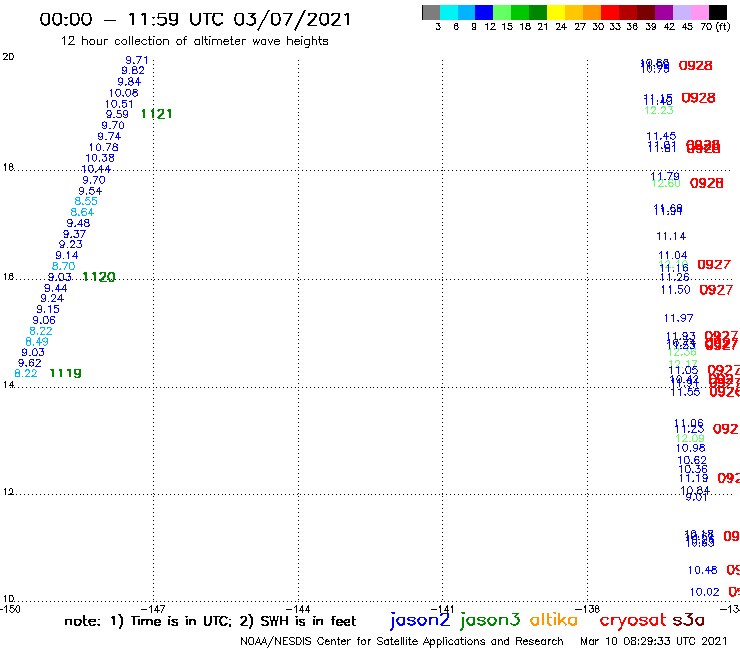Select the 9.24 wave height value
The image size is (740, 650).
pos(52,298)
